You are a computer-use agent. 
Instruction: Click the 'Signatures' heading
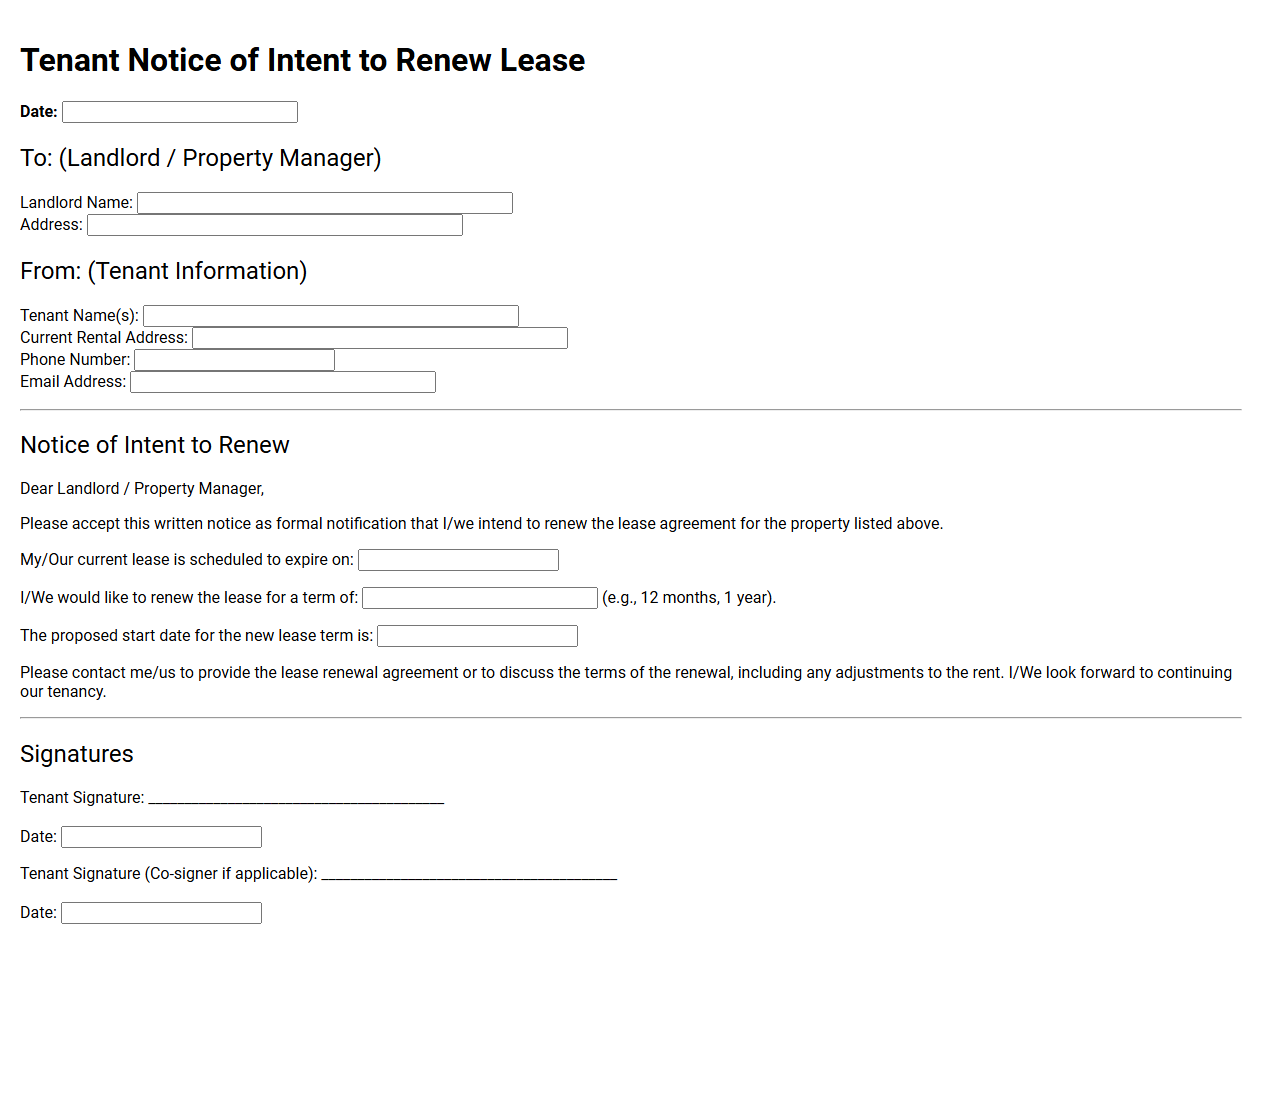pyautogui.click(x=77, y=754)
